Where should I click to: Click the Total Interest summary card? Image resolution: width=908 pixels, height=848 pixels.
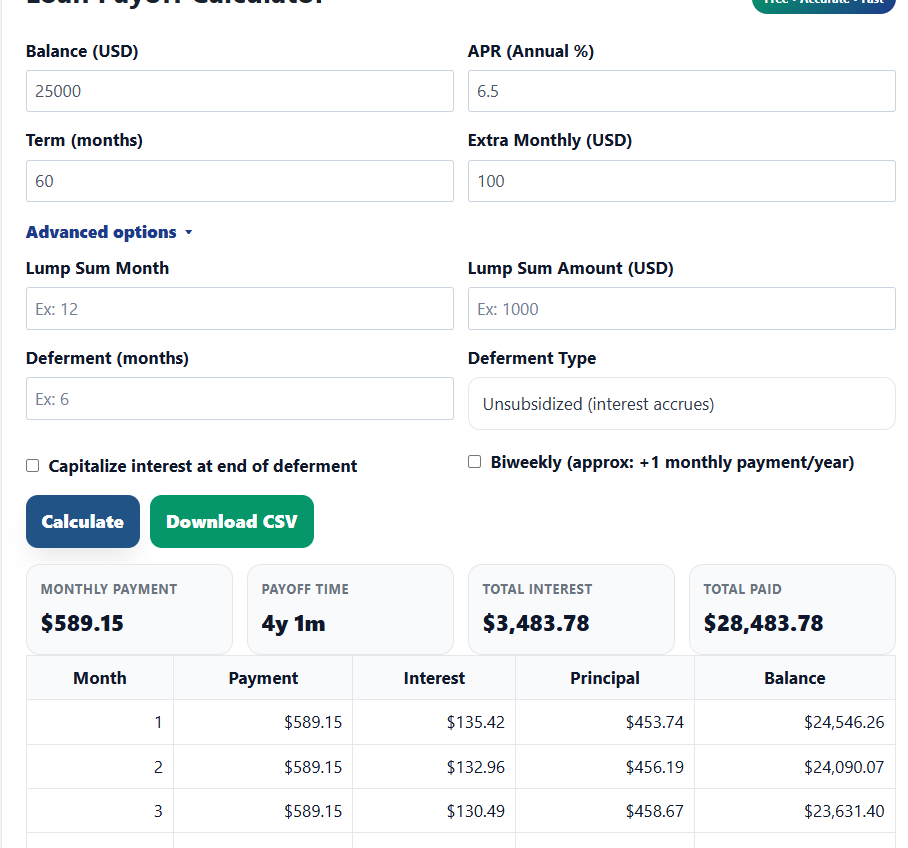coord(571,609)
